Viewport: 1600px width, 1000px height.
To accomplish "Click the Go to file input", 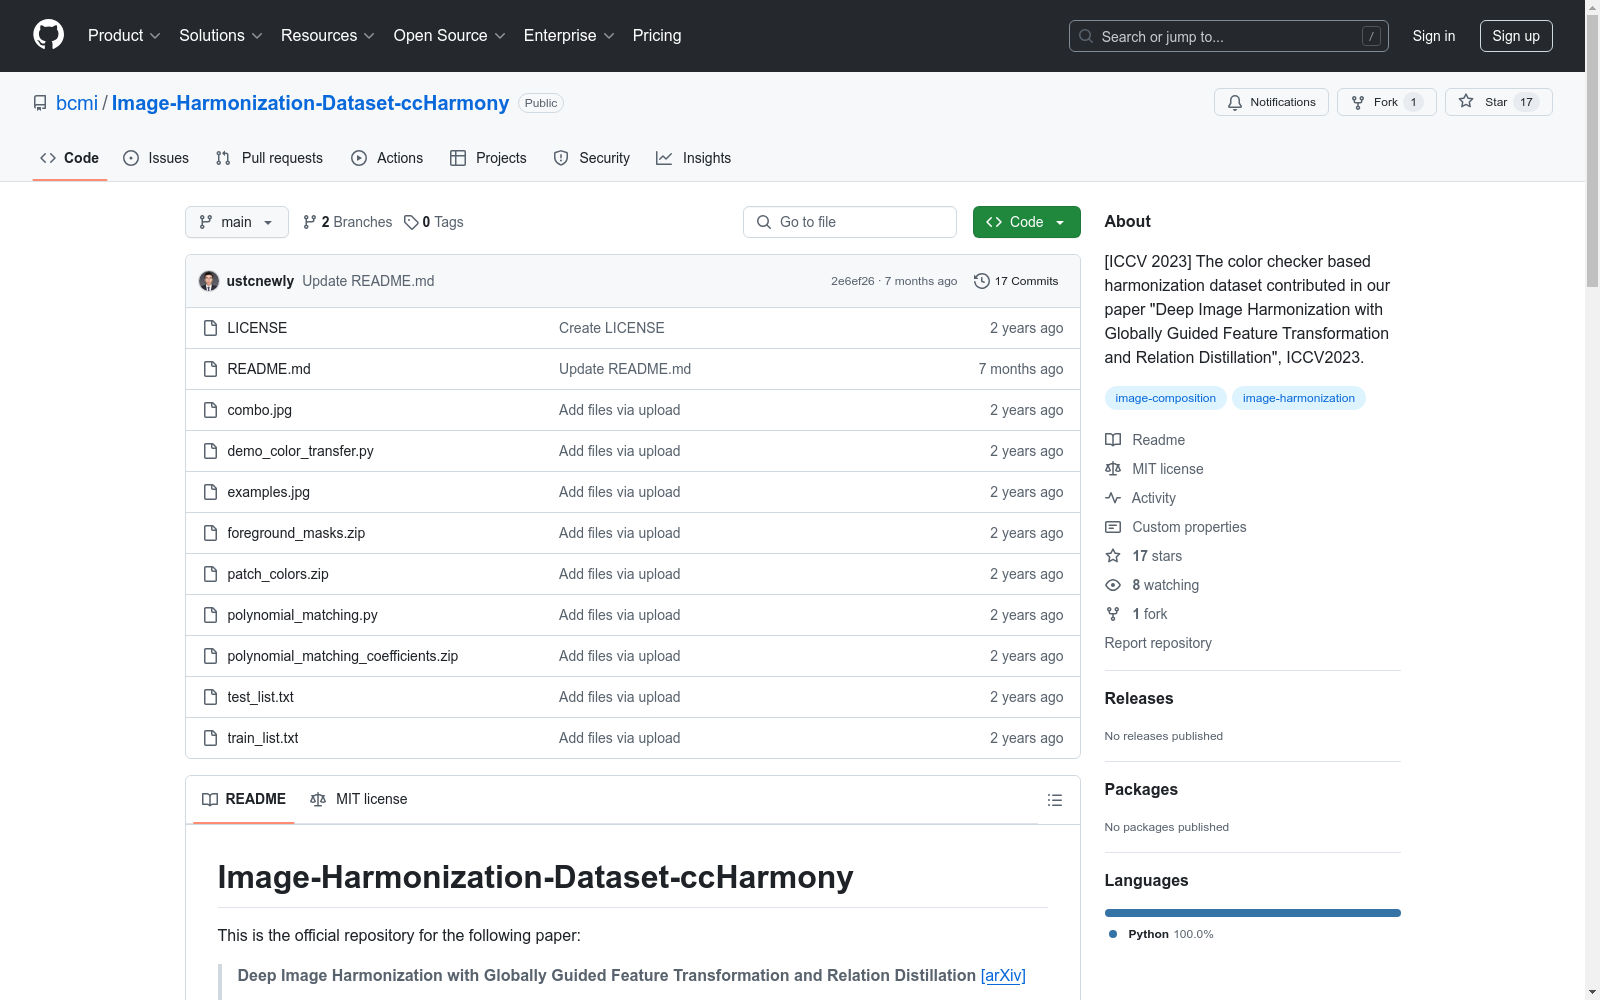I will coord(850,222).
